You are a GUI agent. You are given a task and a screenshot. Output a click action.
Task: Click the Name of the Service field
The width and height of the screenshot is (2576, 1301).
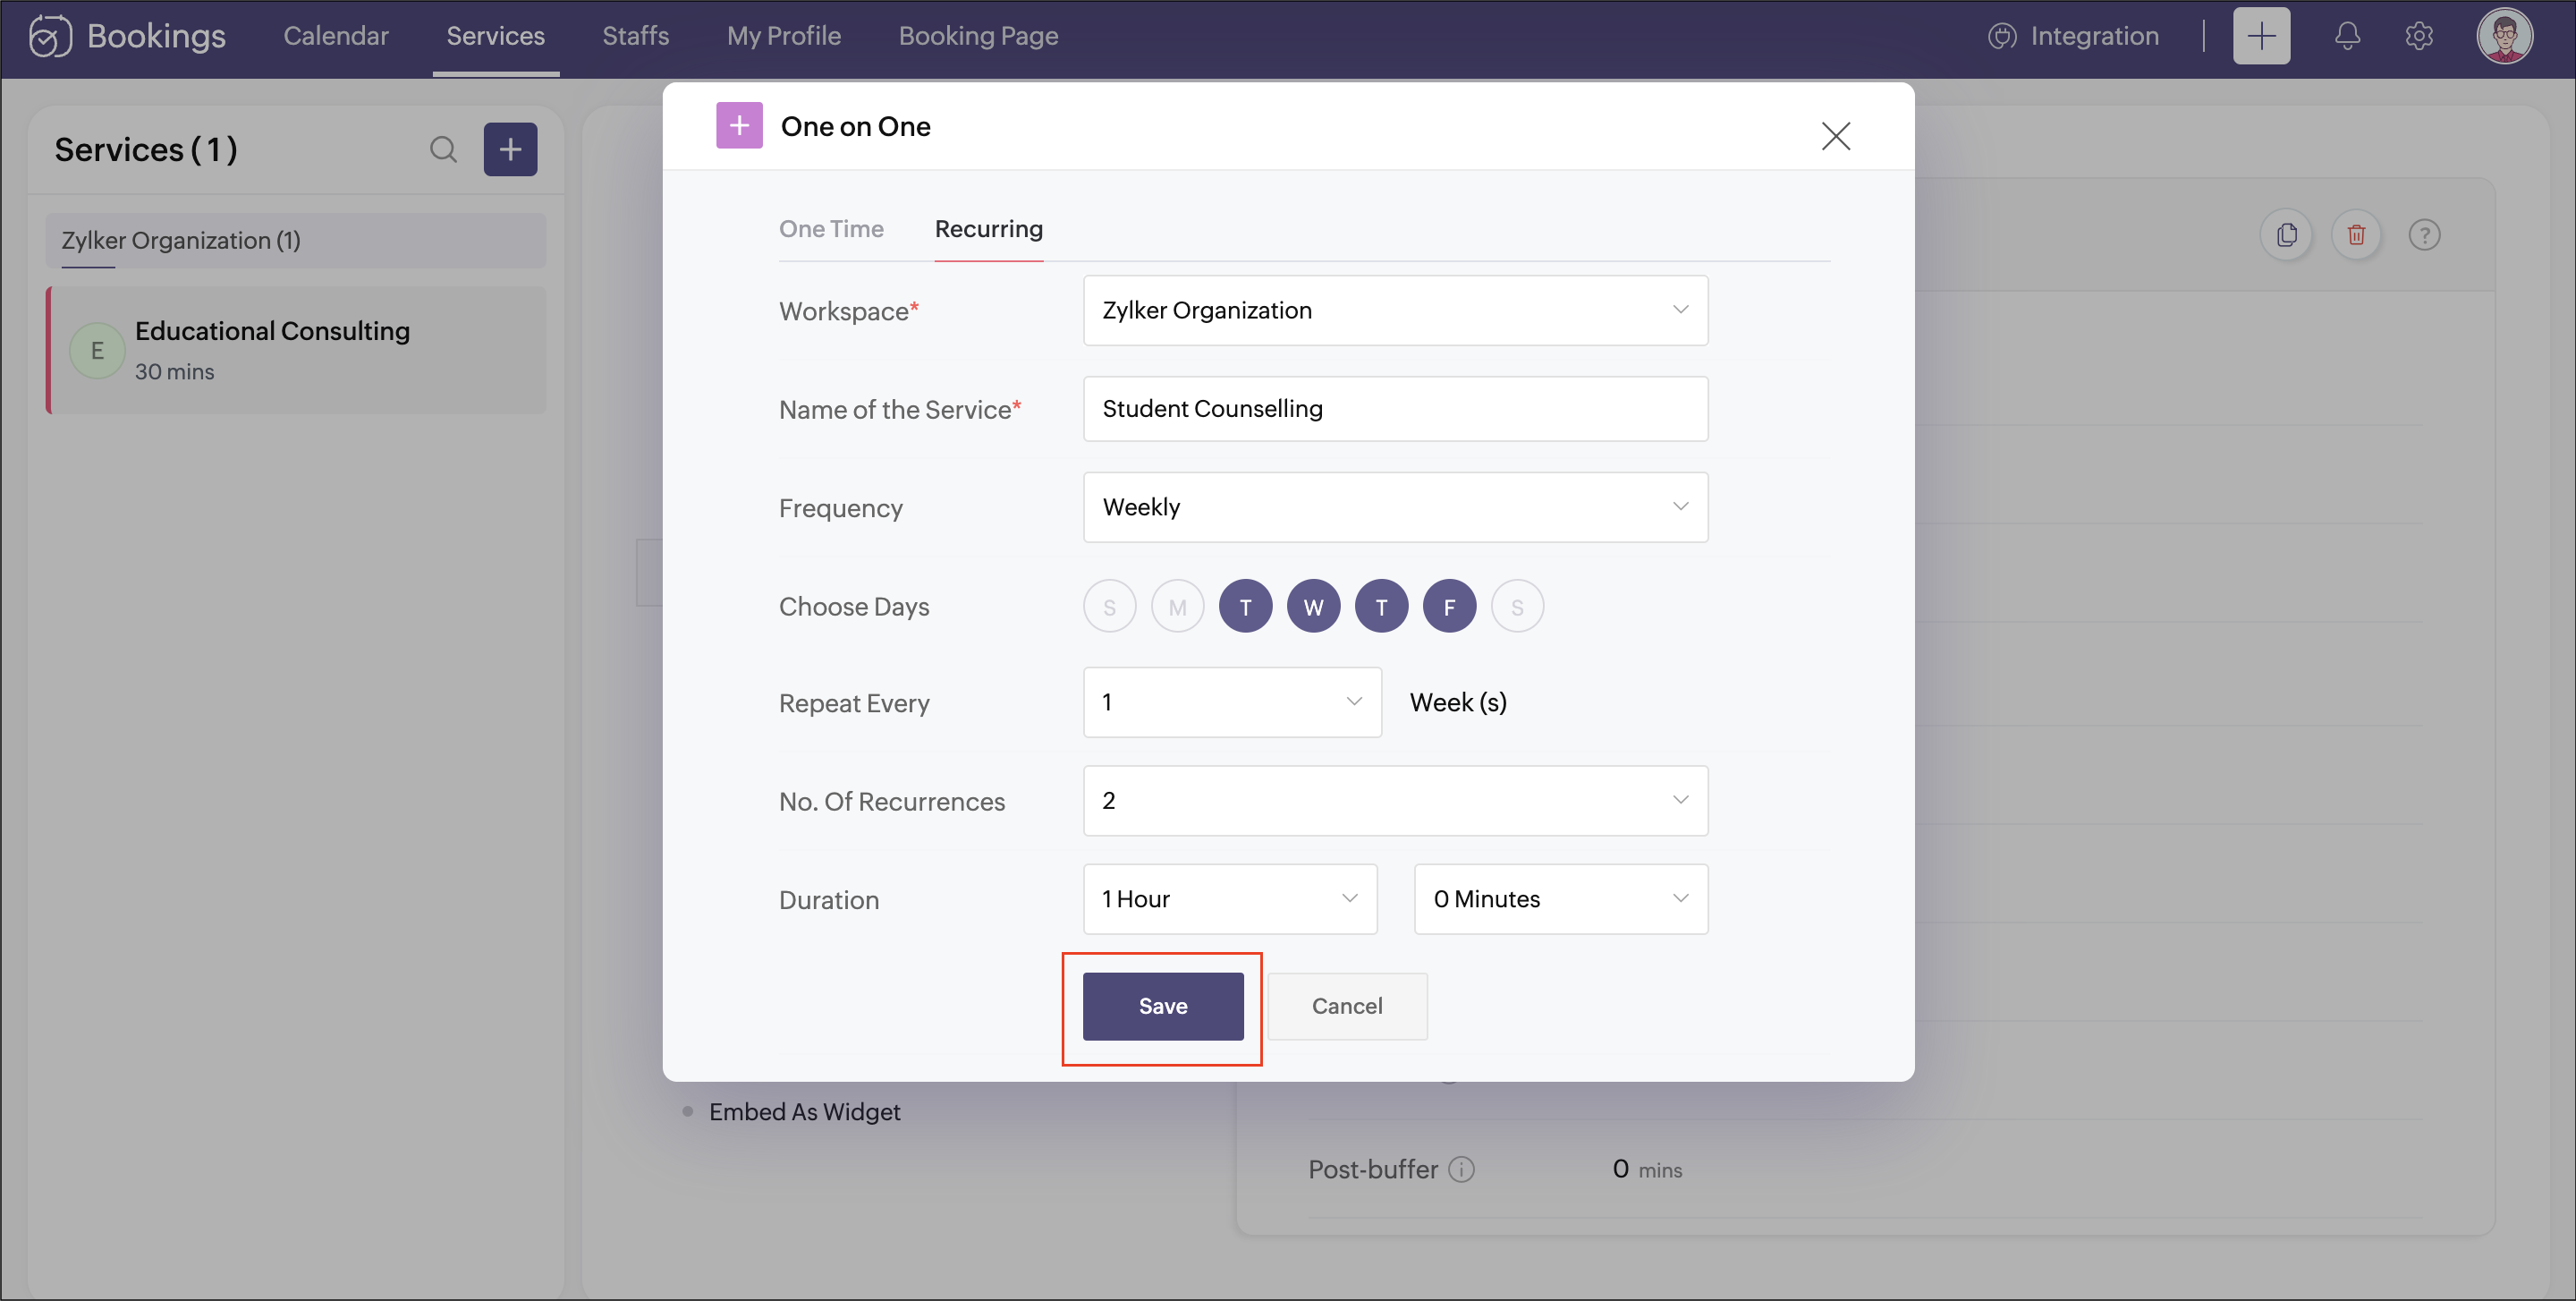[x=1395, y=409]
